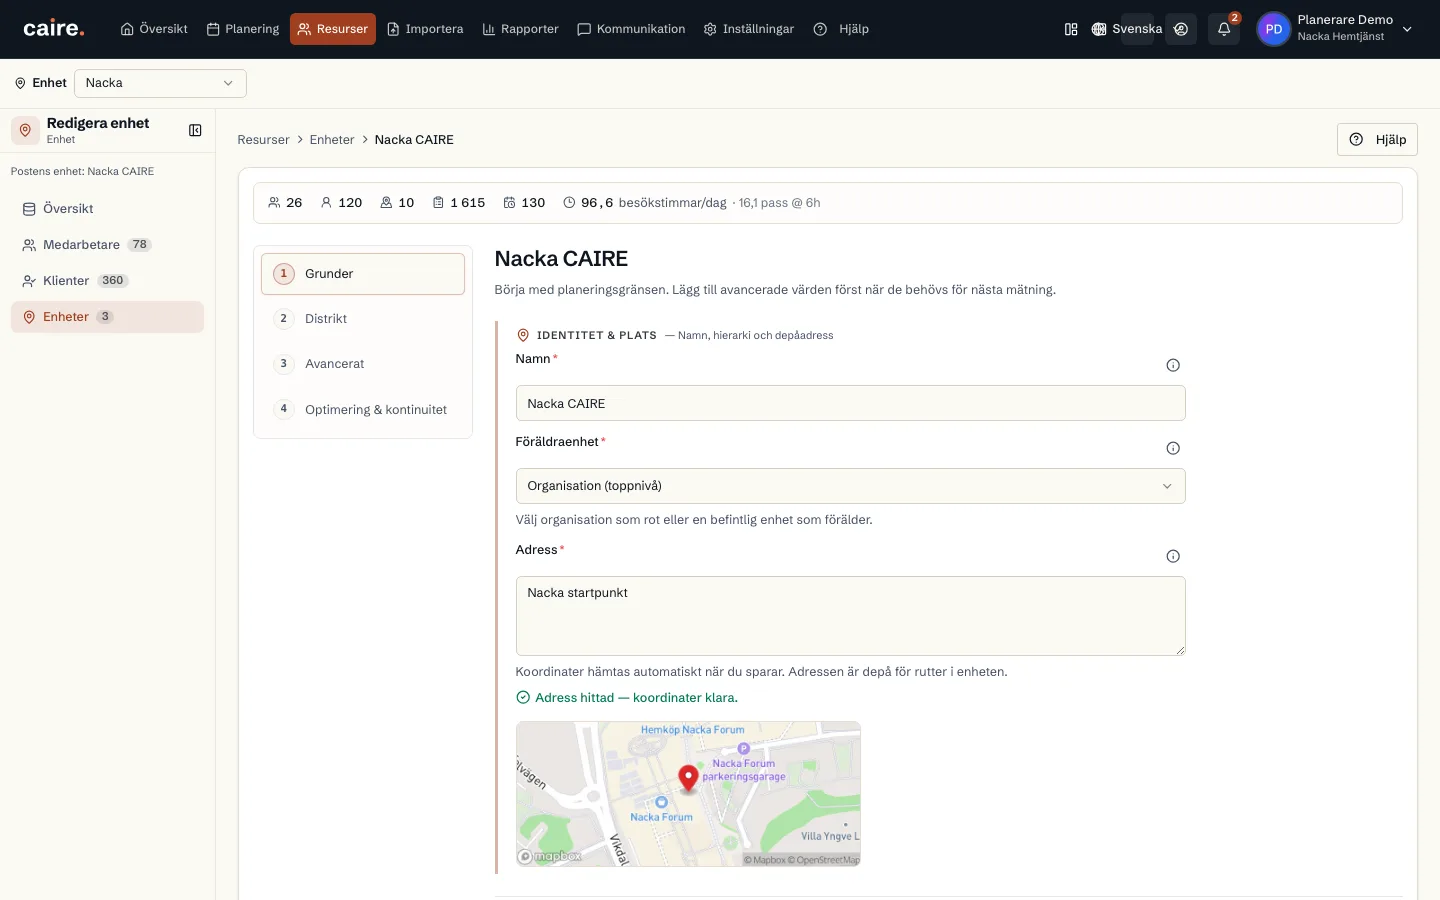Image resolution: width=1440 pixels, height=900 pixels.
Task: Click the employees count 26 stat
Action: (285, 202)
